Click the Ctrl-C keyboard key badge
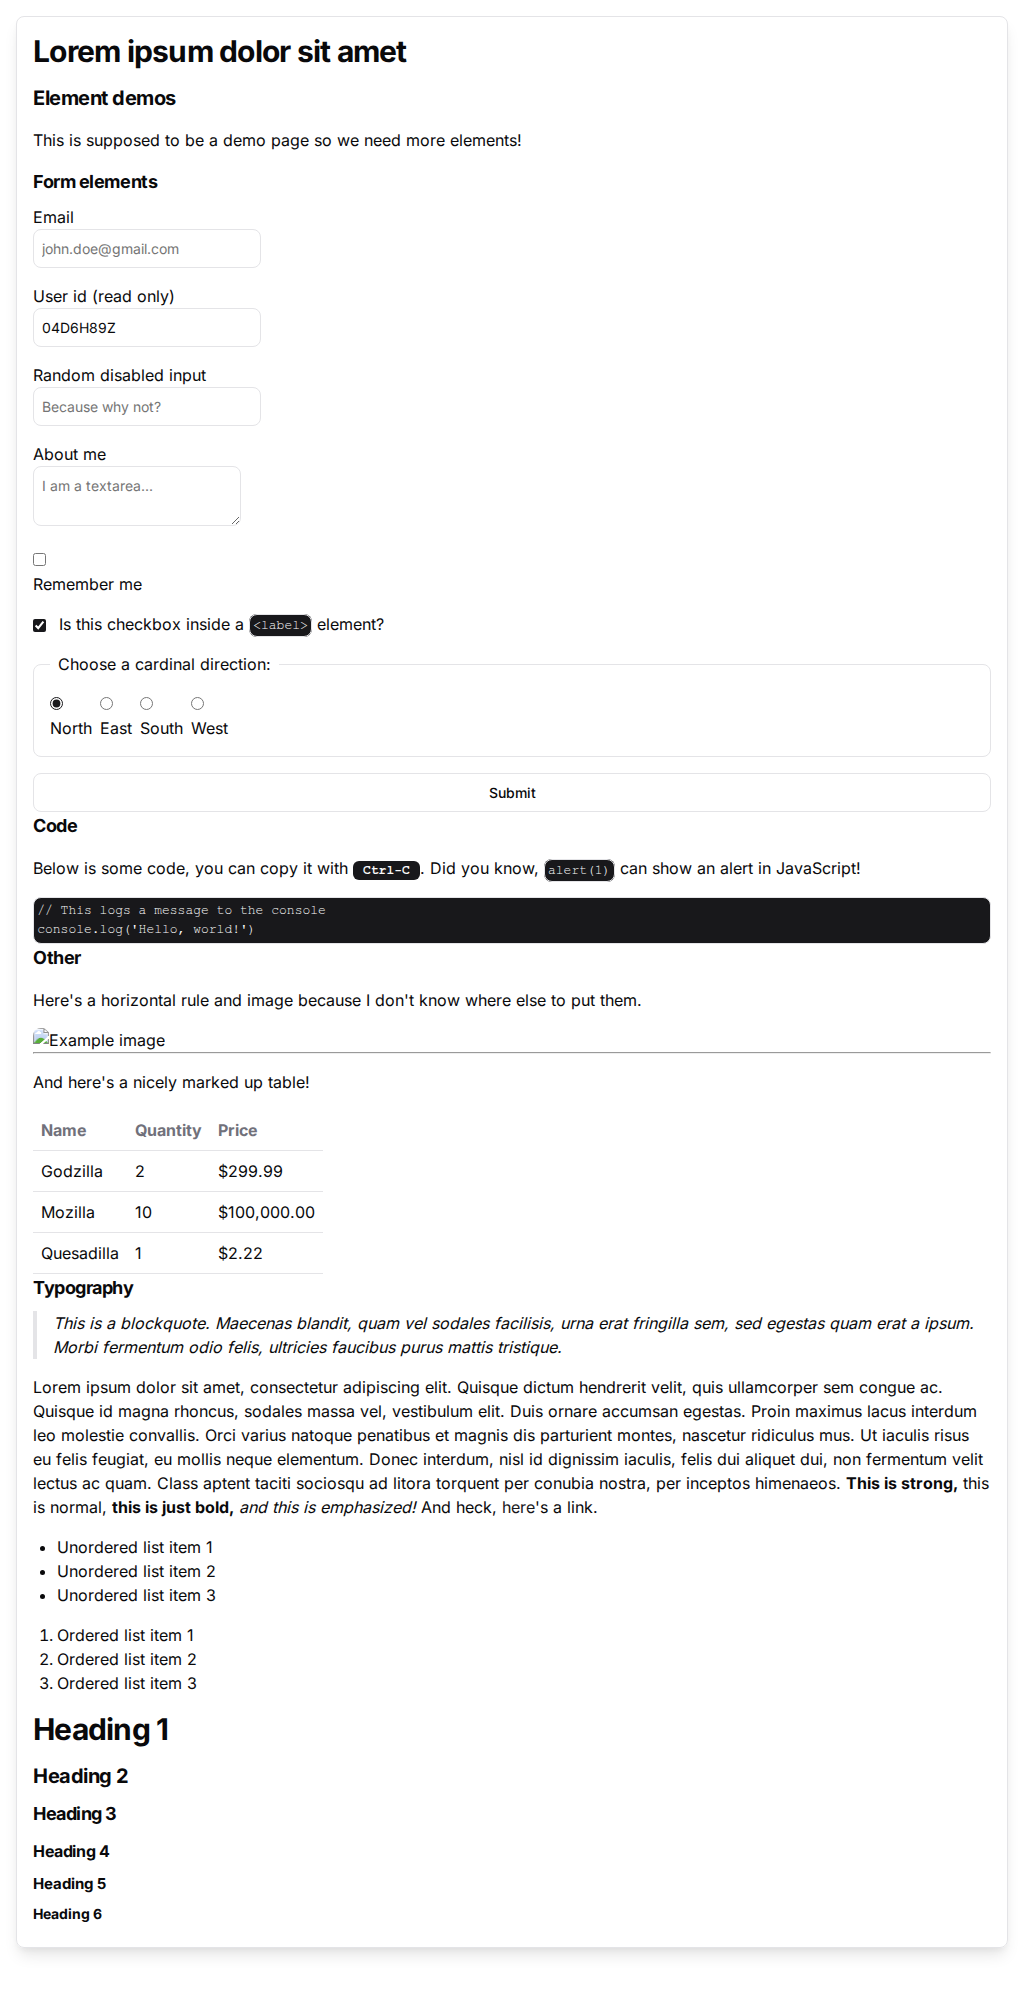Image resolution: width=1024 pixels, height=1995 pixels. (386, 870)
